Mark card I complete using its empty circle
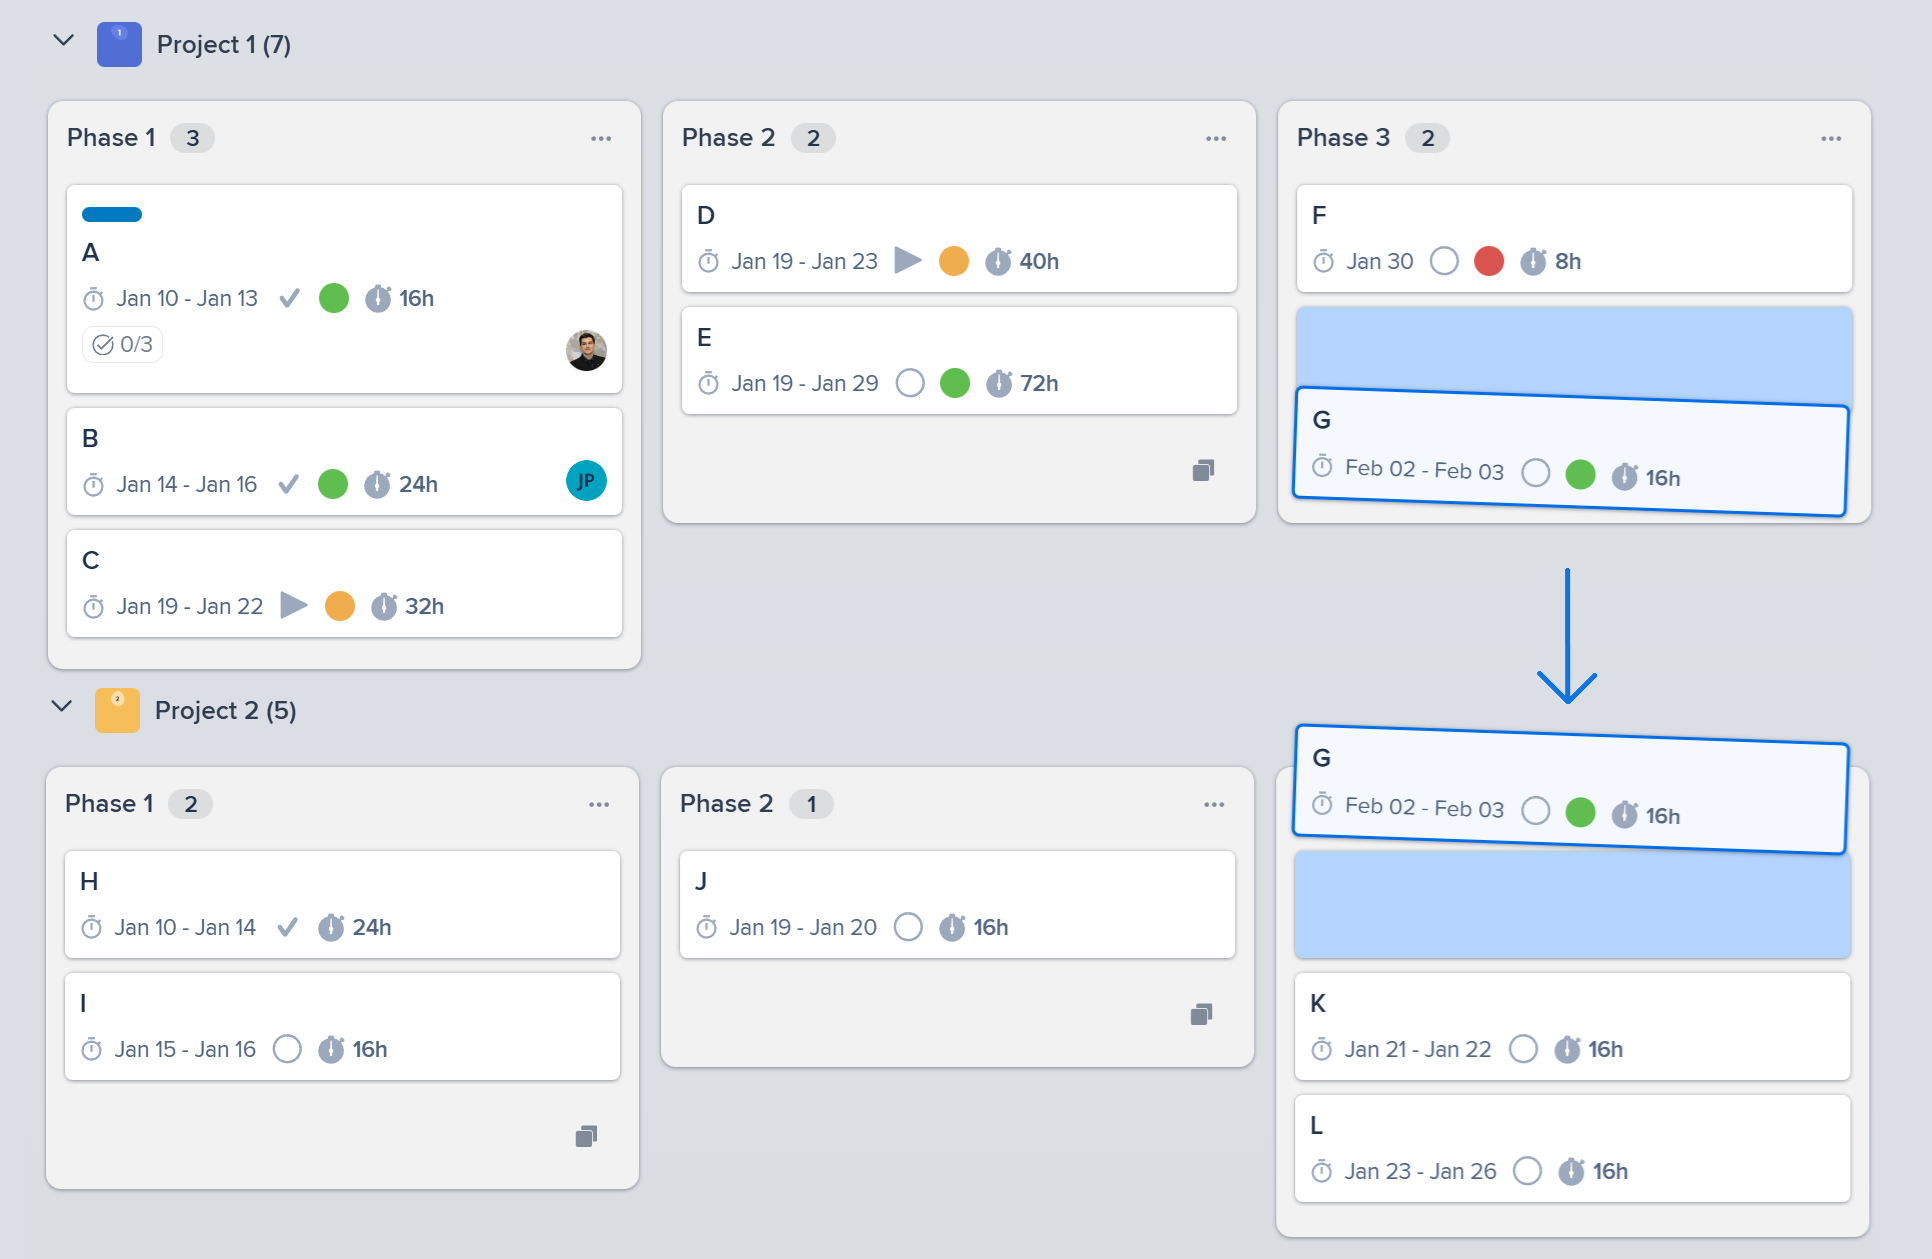The height and width of the screenshot is (1259, 1932). click(x=287, y=1049)
